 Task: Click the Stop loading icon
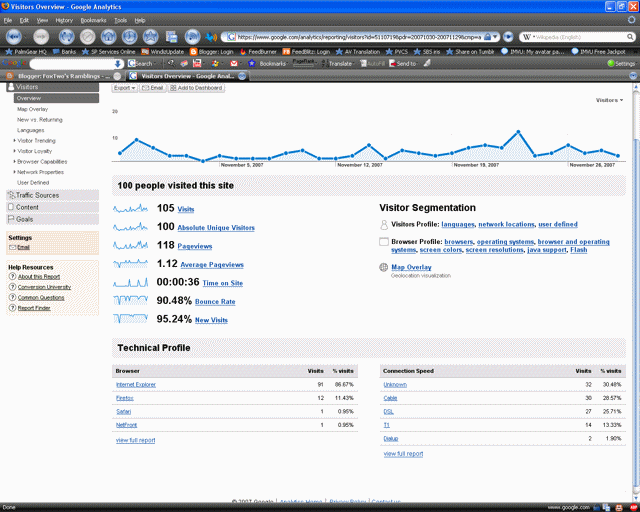(87, 37)
